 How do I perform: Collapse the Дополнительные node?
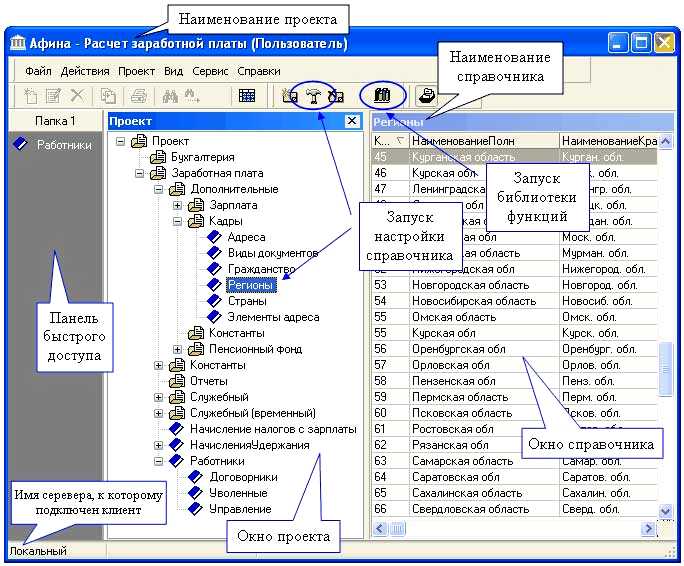tap(158, 189)
